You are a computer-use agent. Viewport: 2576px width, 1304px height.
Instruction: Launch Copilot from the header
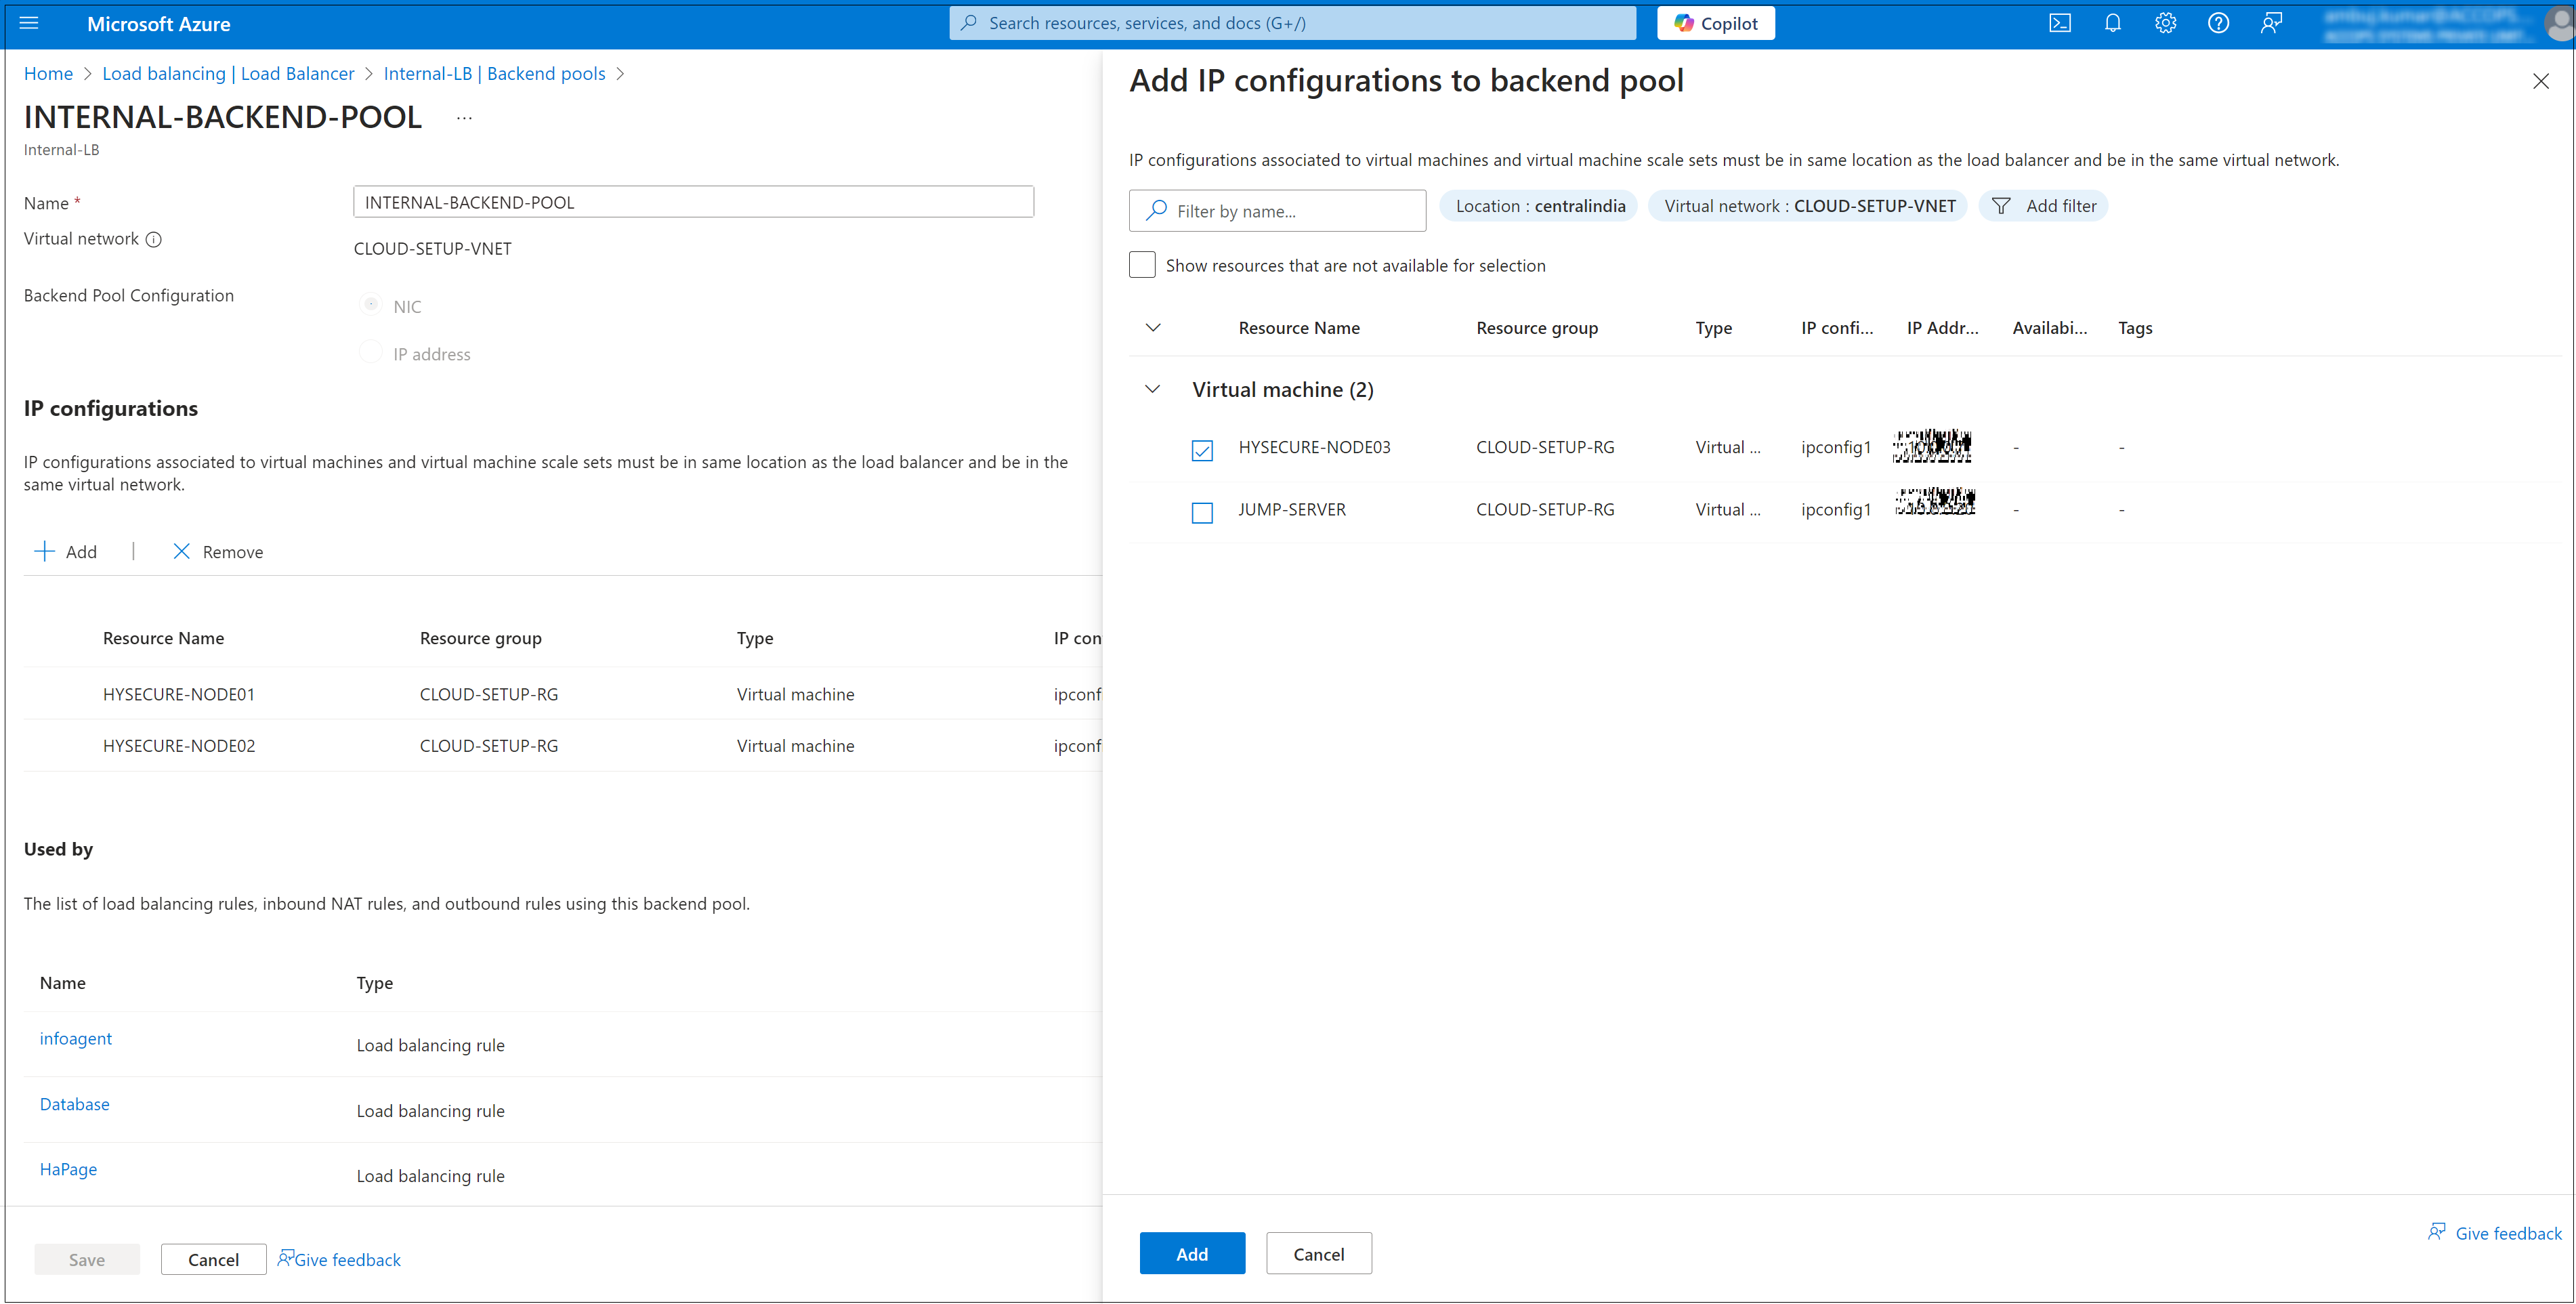coord(1715,23)
